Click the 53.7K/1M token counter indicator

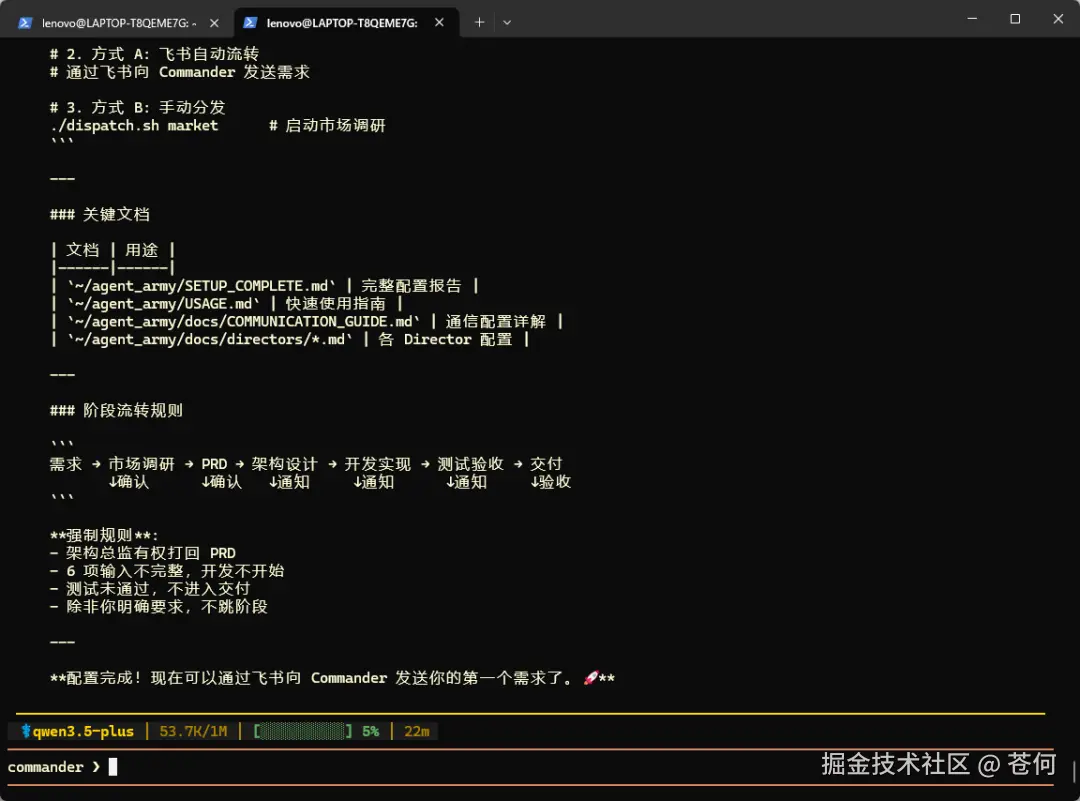coord(193,731)
